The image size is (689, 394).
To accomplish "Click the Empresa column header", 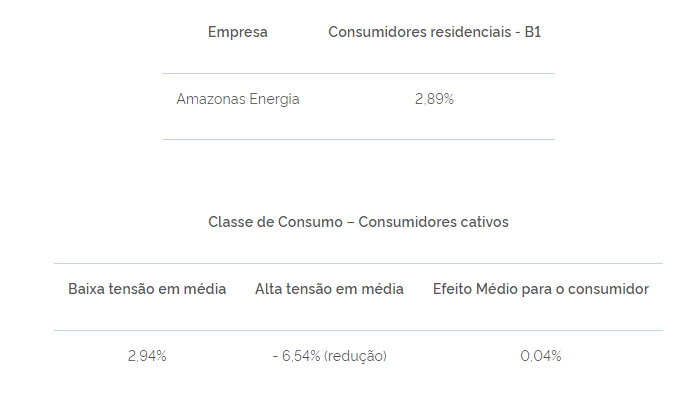I will (x=238, y=32).
